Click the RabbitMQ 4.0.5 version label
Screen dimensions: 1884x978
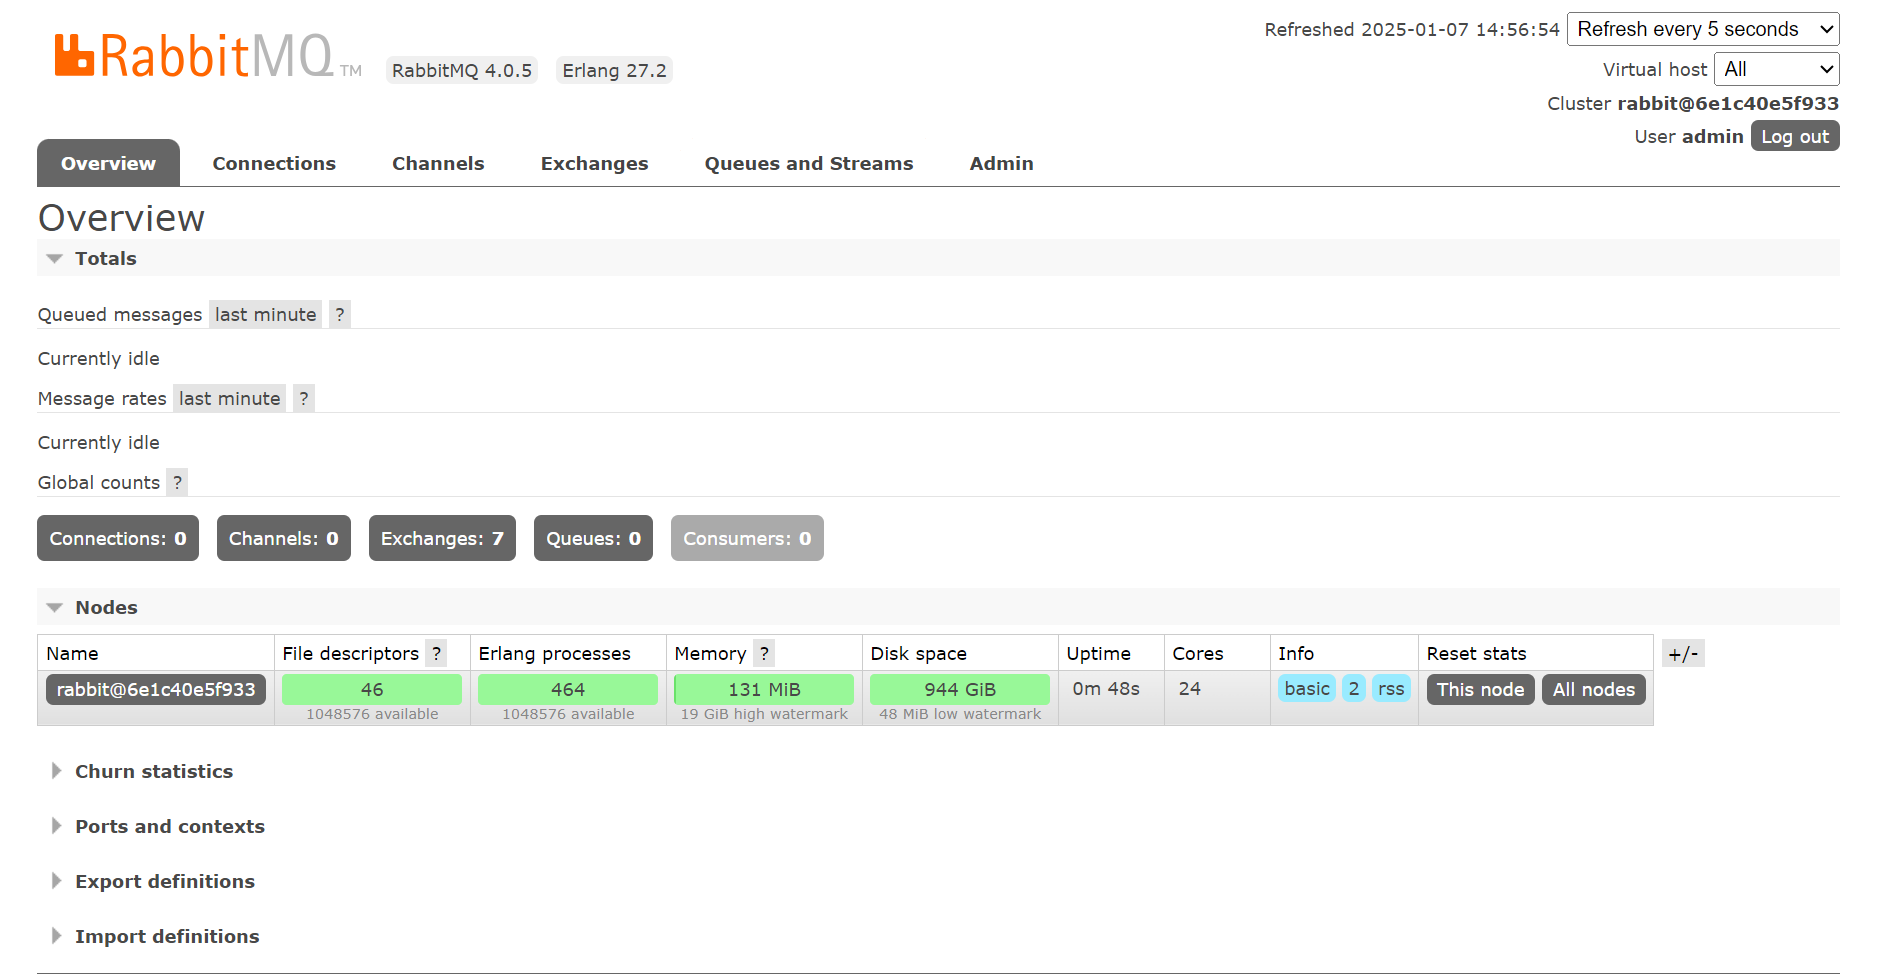(462, 70)
